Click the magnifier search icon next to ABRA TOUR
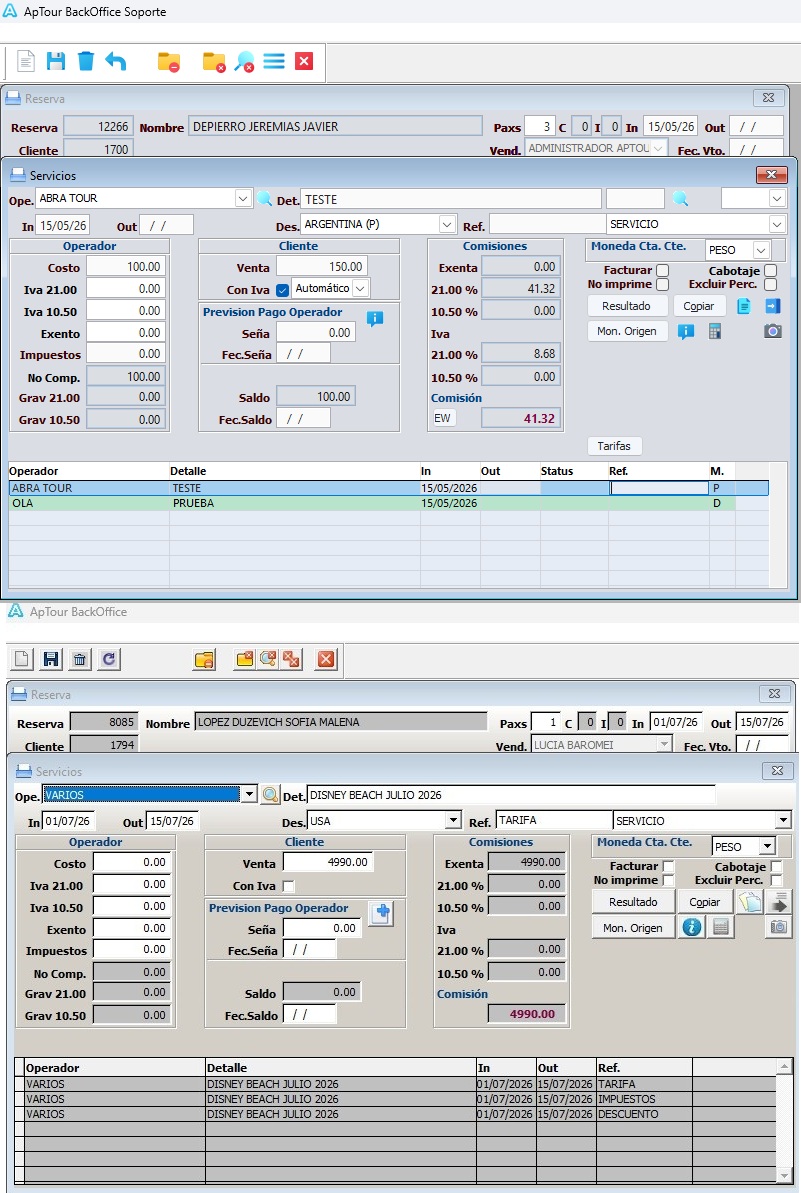801x1193 pixels. 265,199
